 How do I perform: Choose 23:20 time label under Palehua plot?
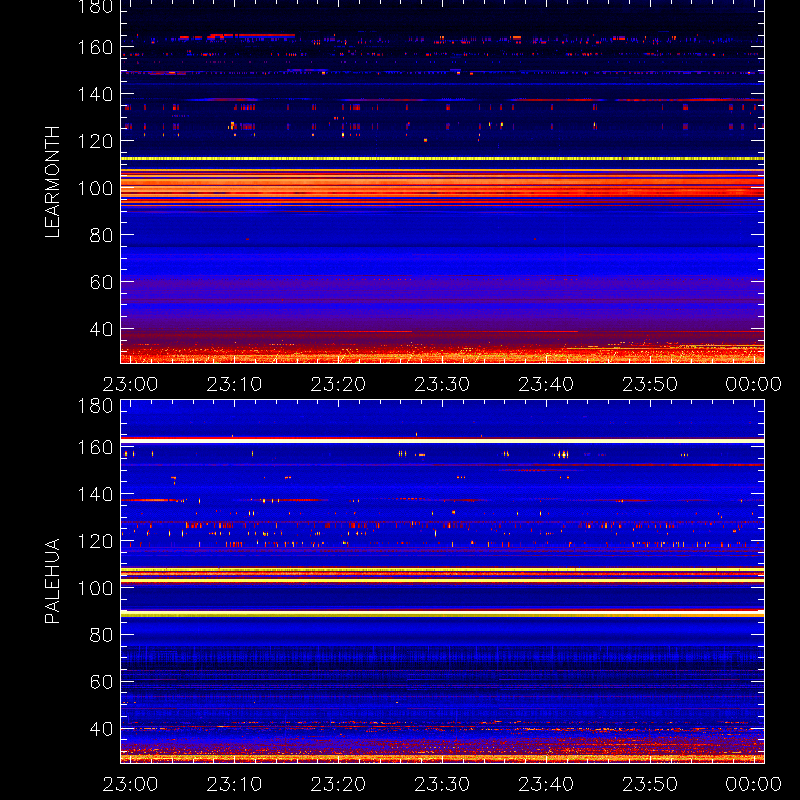[x=338, y=784]
